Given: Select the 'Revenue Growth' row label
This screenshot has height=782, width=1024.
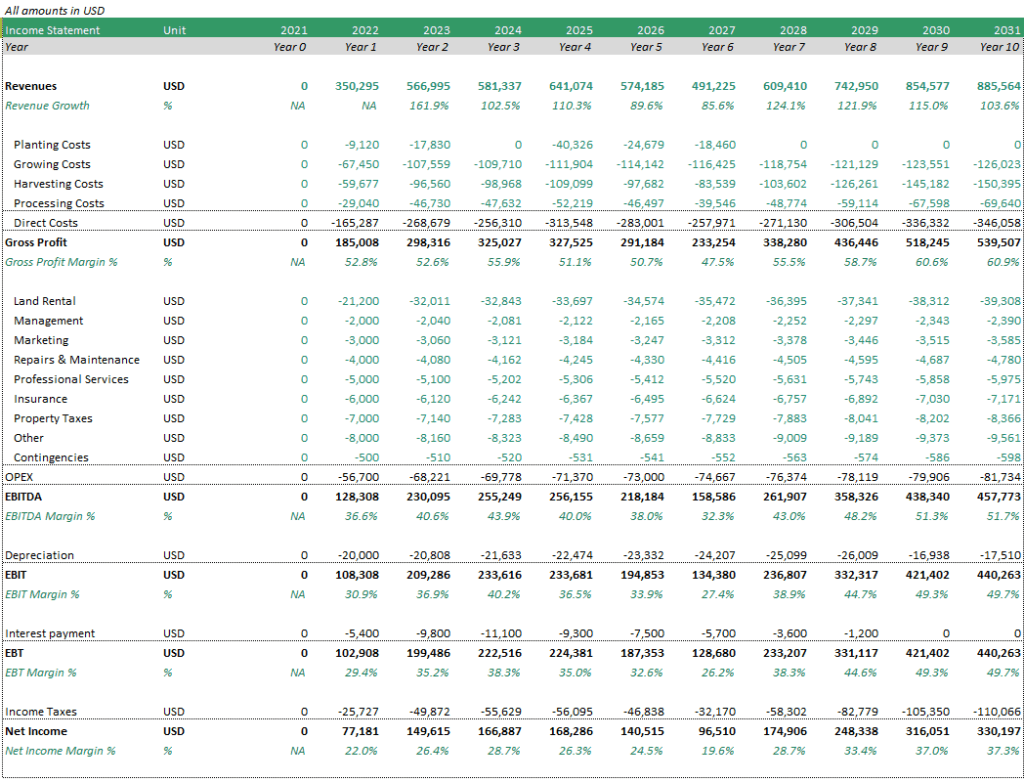Looking at the screenshot, I should tap(47, 106).
